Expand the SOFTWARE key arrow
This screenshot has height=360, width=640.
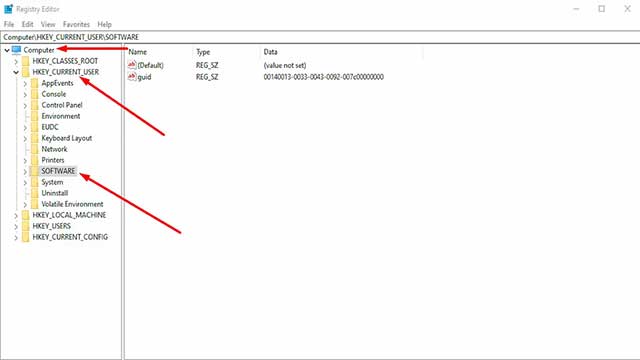point(25,171)
